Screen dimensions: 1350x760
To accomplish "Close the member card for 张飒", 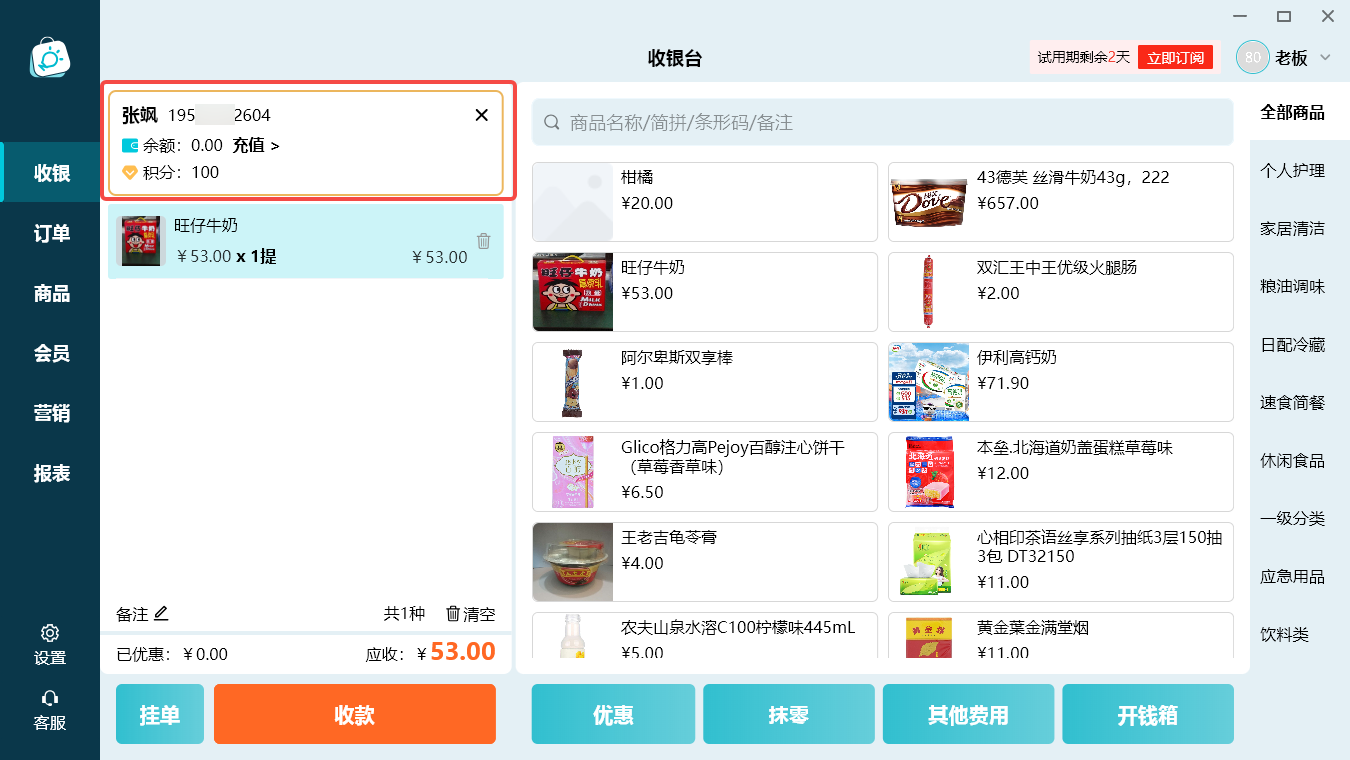I will 482,115.
